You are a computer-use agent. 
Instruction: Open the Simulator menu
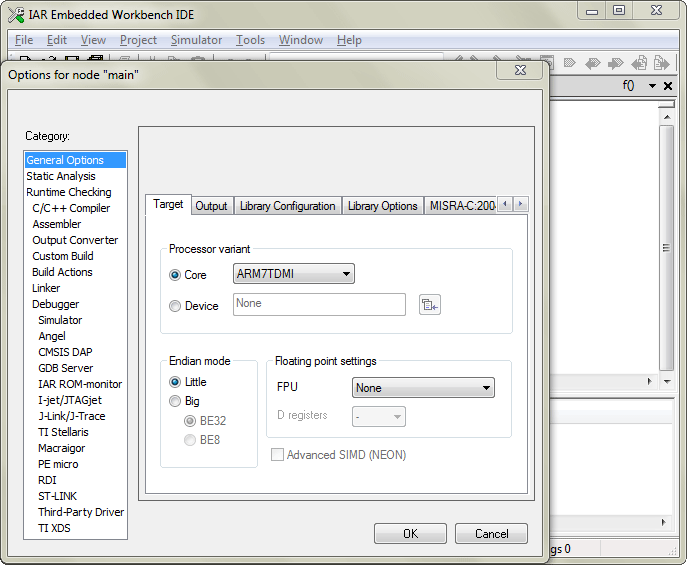196,40
